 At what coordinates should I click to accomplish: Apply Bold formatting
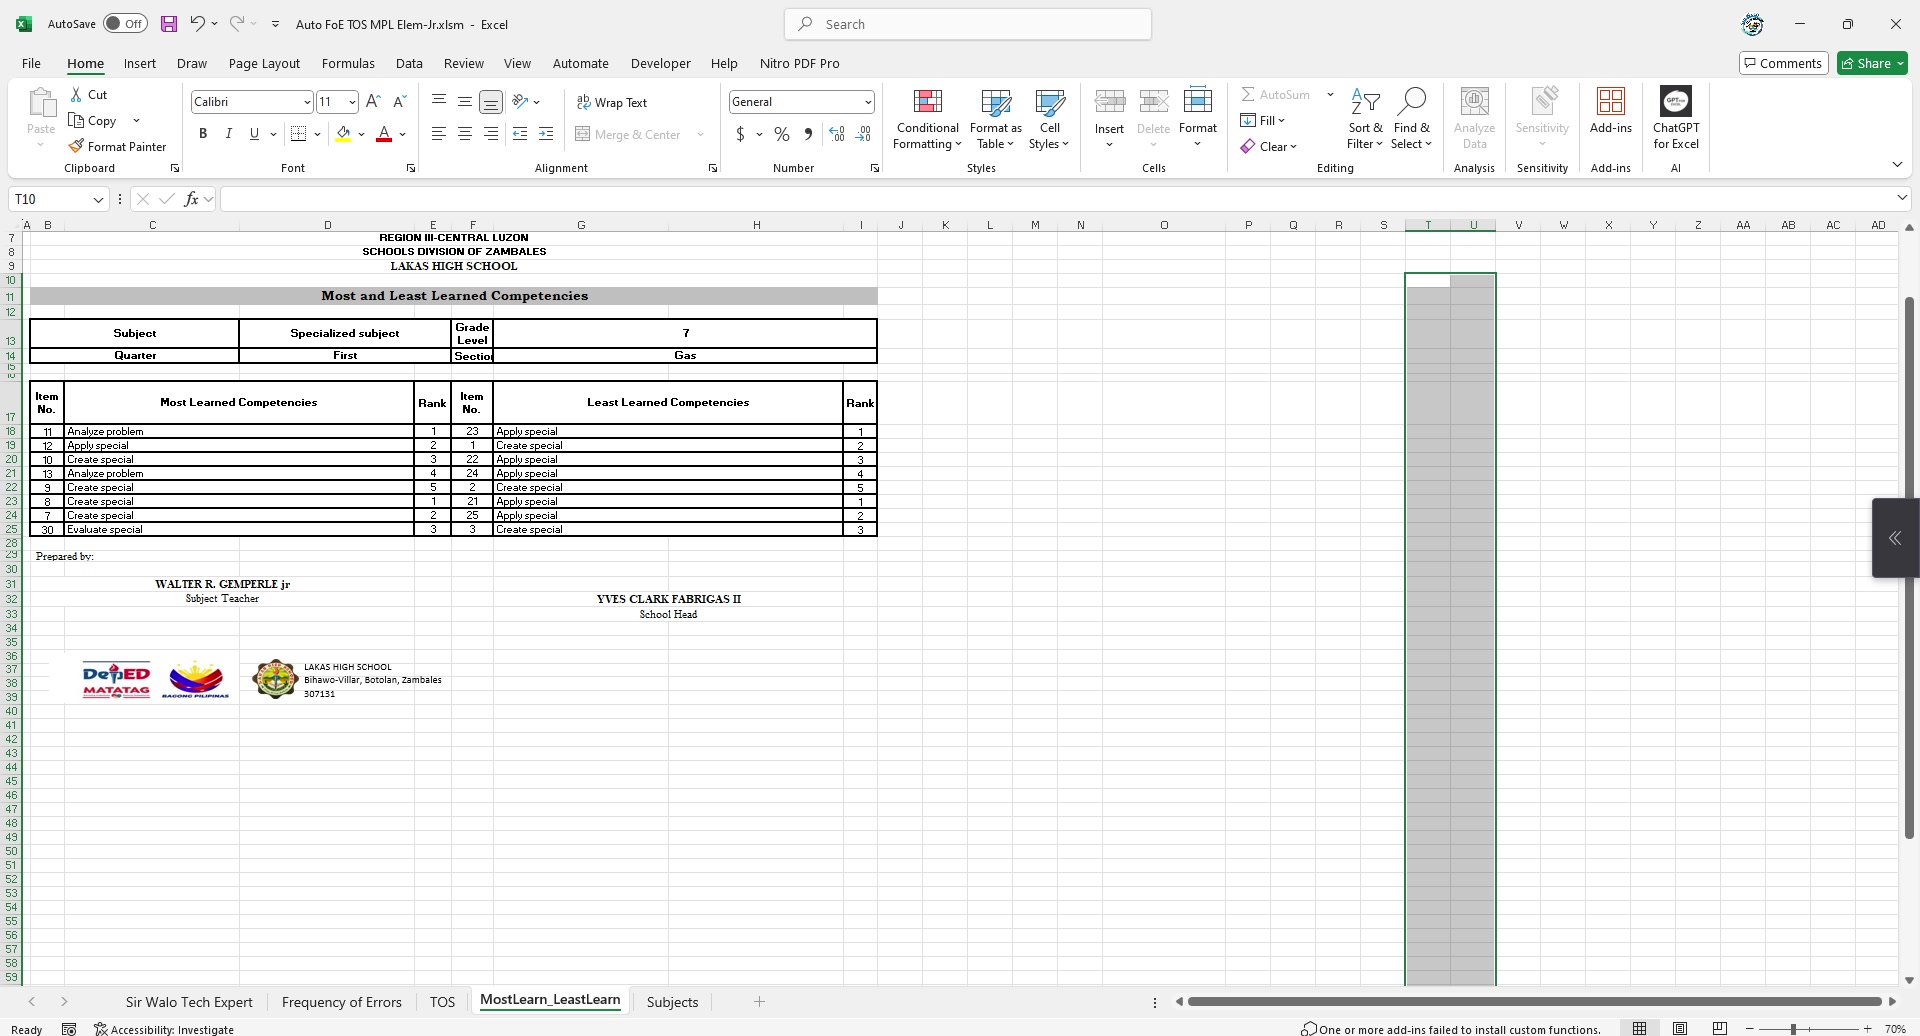(203, 134)
